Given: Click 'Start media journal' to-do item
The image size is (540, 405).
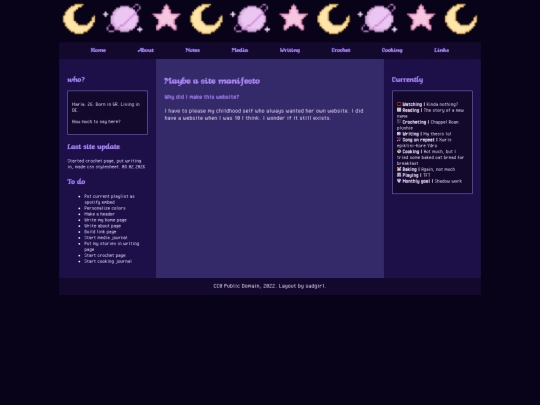Looking at the screenshot, I should [x=106, y=238].
